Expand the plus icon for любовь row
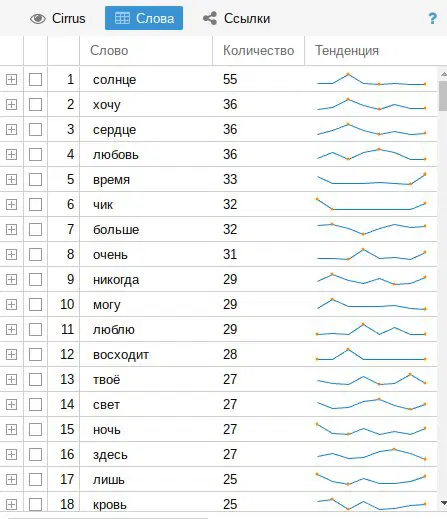 [11, 155]
